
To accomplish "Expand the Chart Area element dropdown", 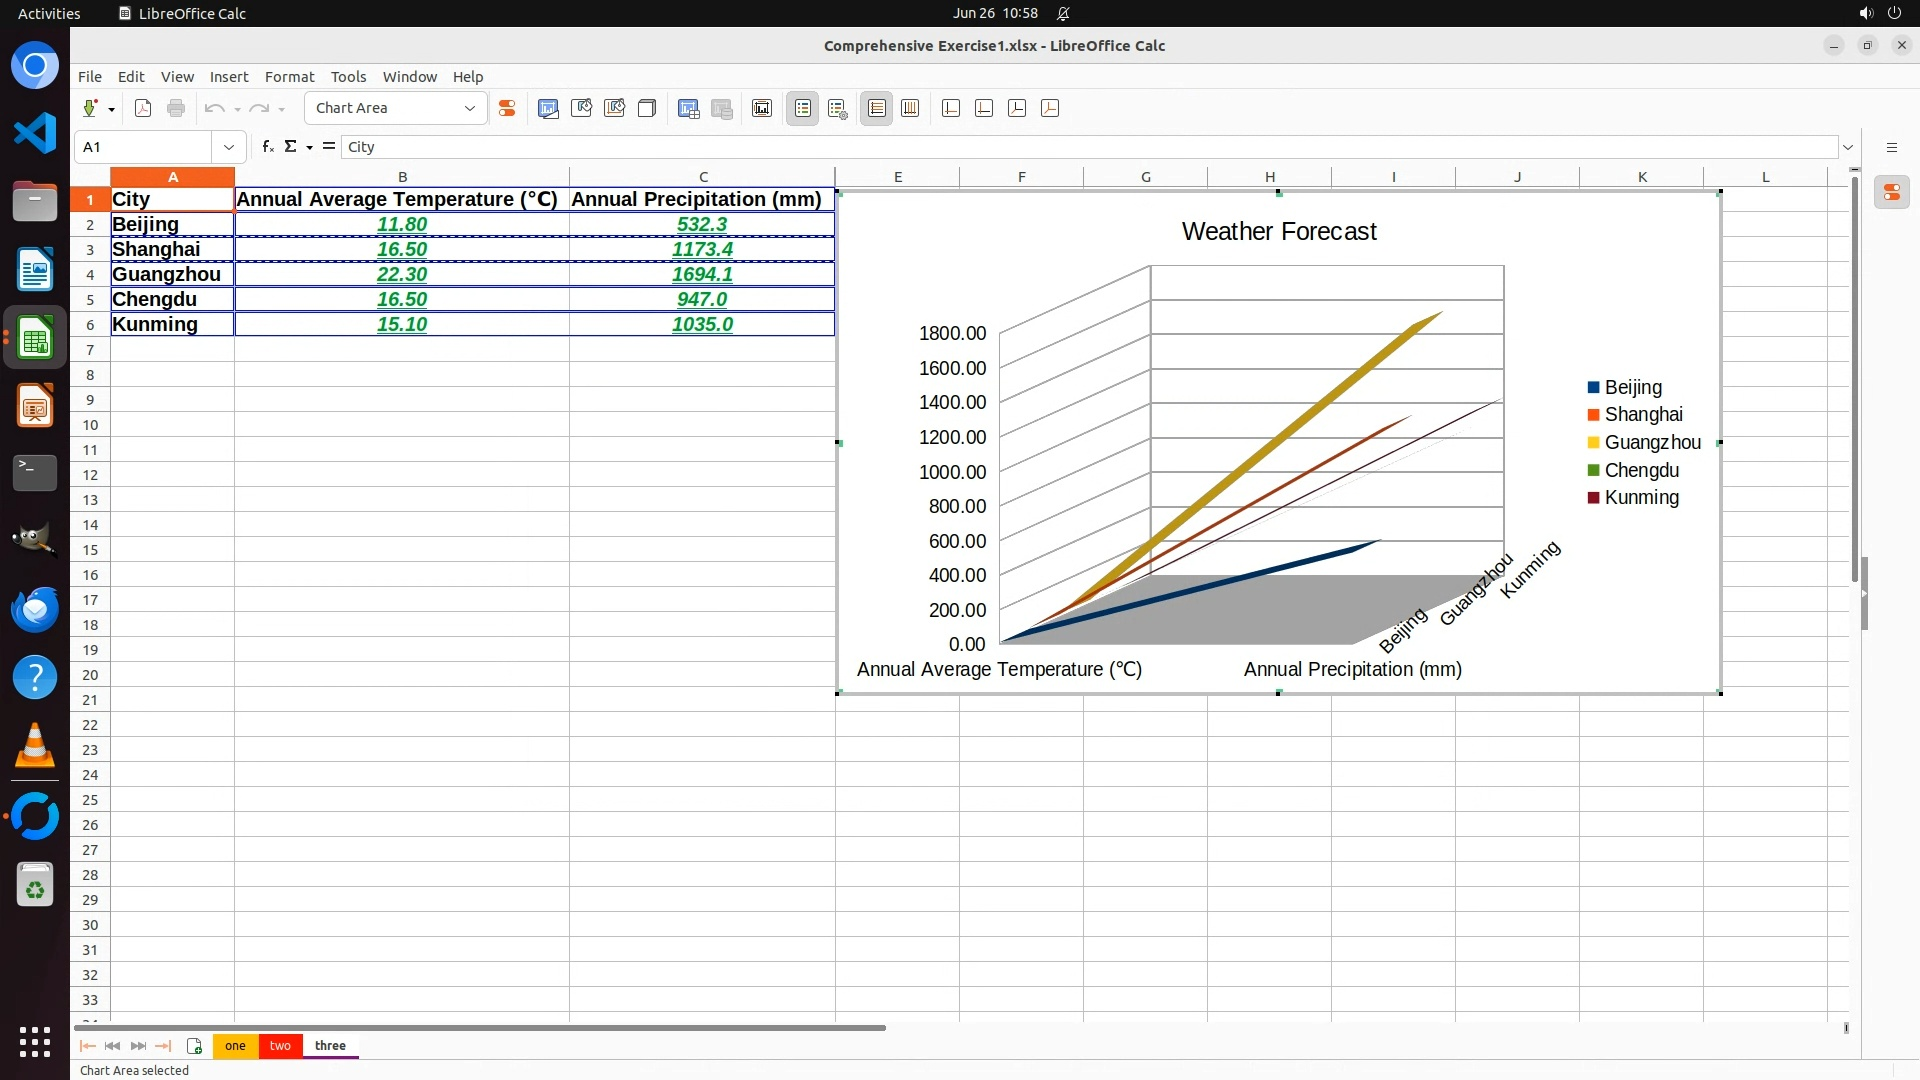I will (x=470, y=108).
